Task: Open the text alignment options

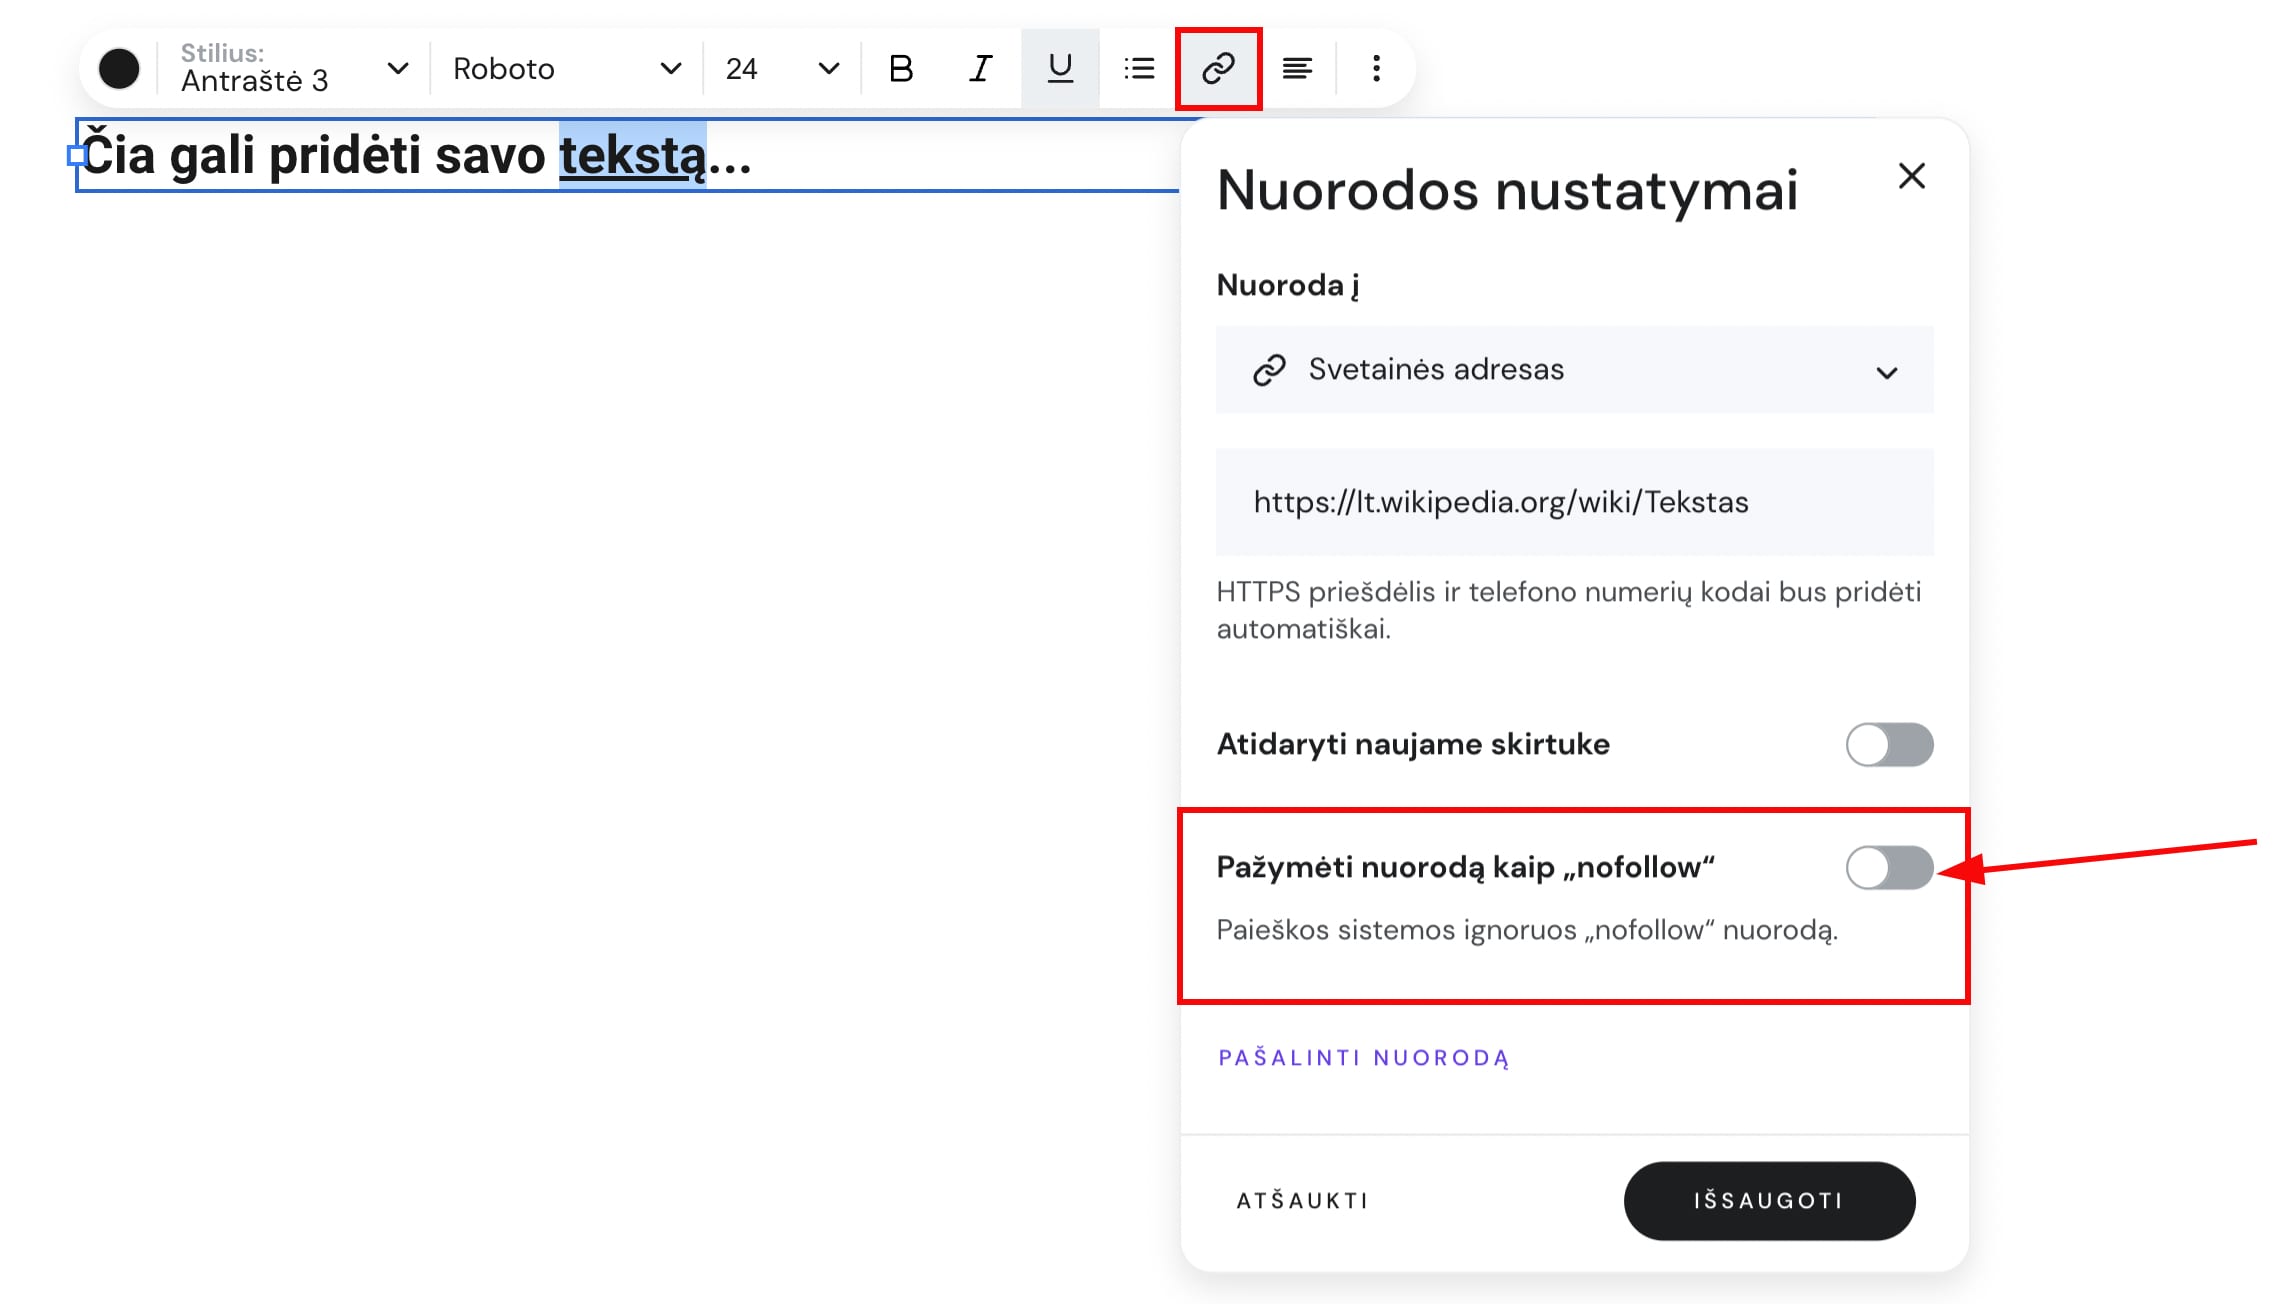Action: coord(1297,69)
